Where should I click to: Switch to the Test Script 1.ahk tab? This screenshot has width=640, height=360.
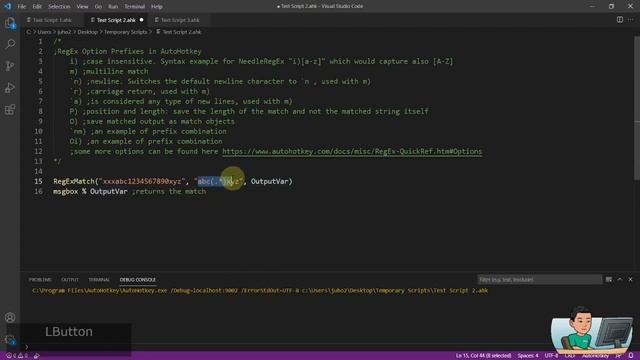pyautogui.click(x=52, y=20)
